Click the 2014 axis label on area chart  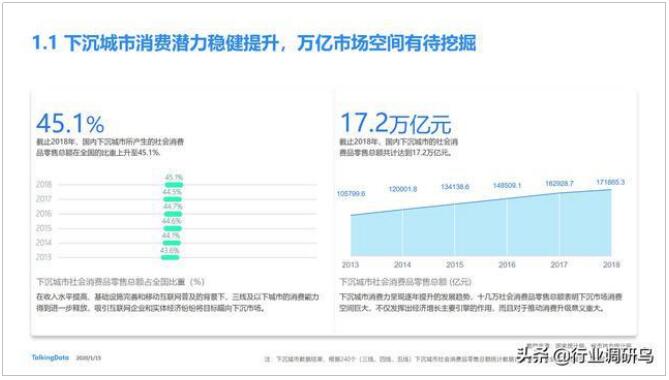click(402, 265)
